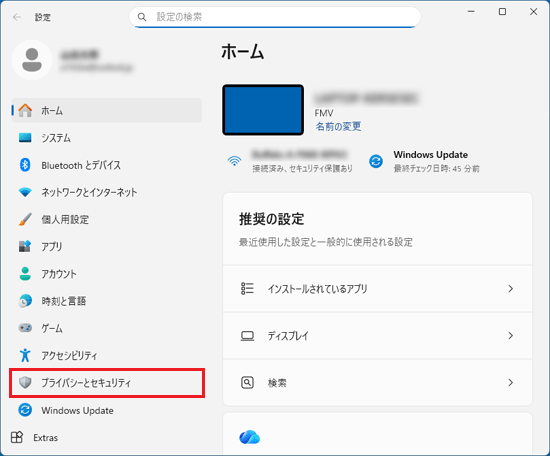Click the ディスプレイ laptop icon
Screen dimensions: 550x456
247,336
